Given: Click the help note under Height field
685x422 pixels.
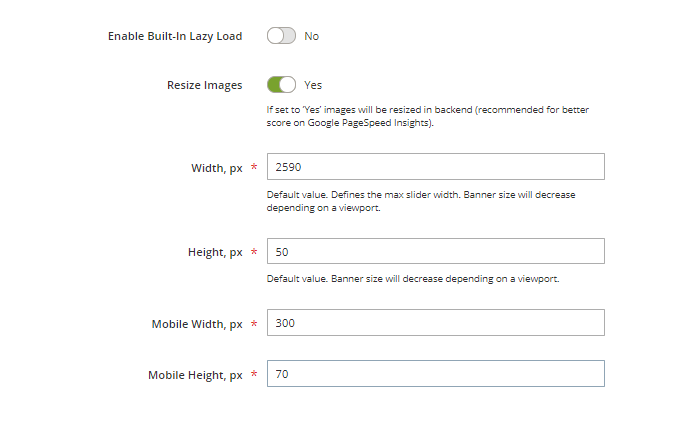Looking at the screenshot, I should pos(412,279).
